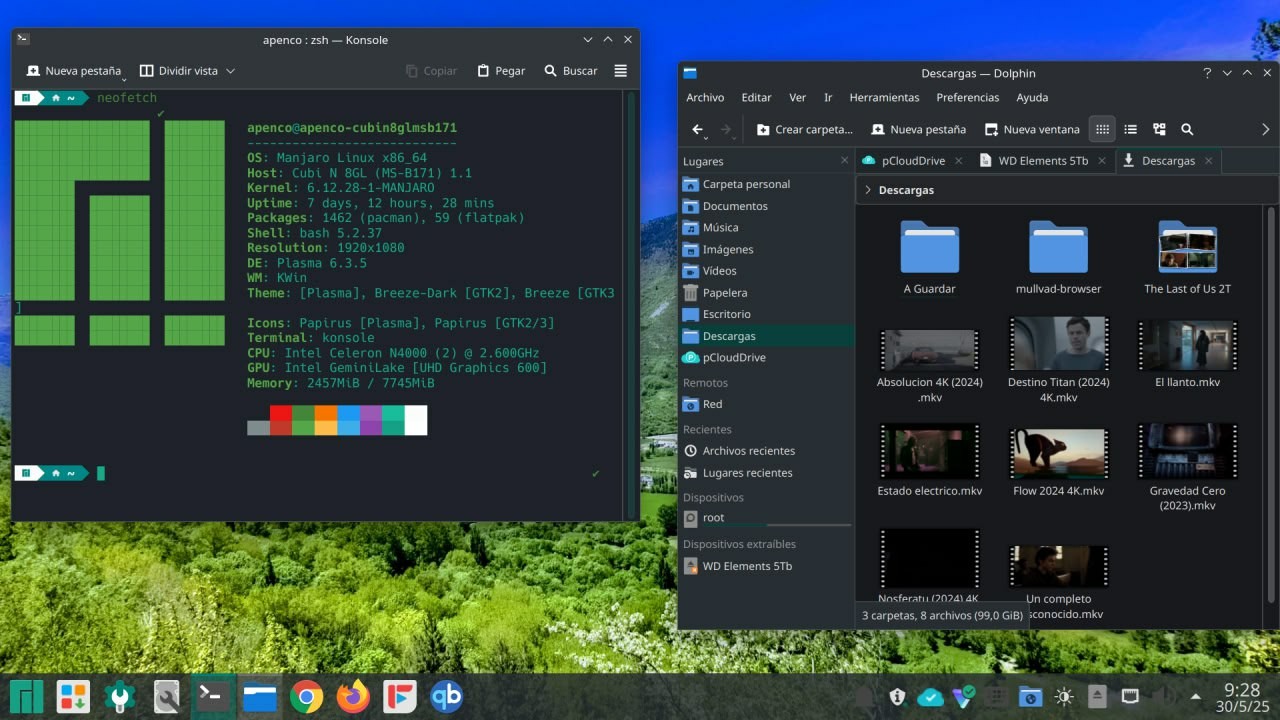
Task: Click Nueva pestaña in Dolphin toolbar
Action: 919,129
